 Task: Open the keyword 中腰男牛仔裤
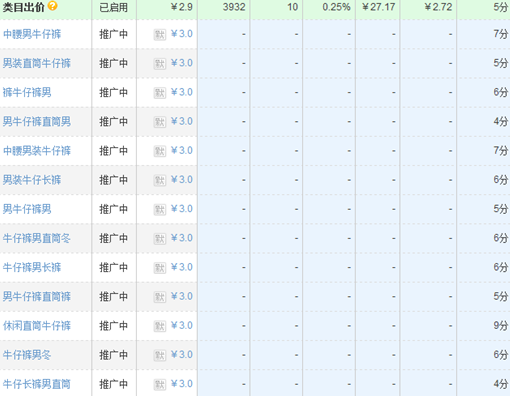pos(32,34)
